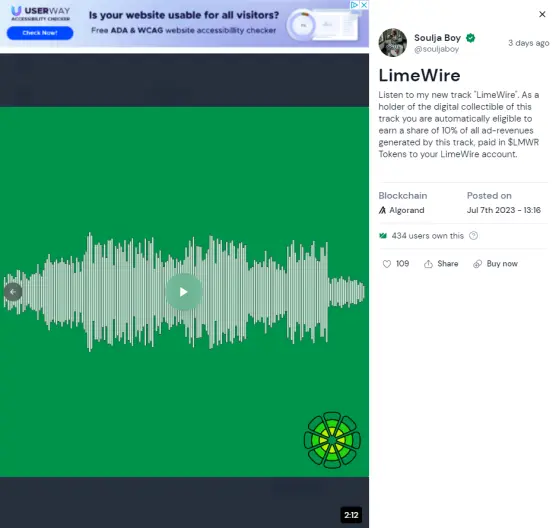This screenshot has height=528, width=559.
Task: Click Check Now on the UserWay ad
Action: (40, 33)
